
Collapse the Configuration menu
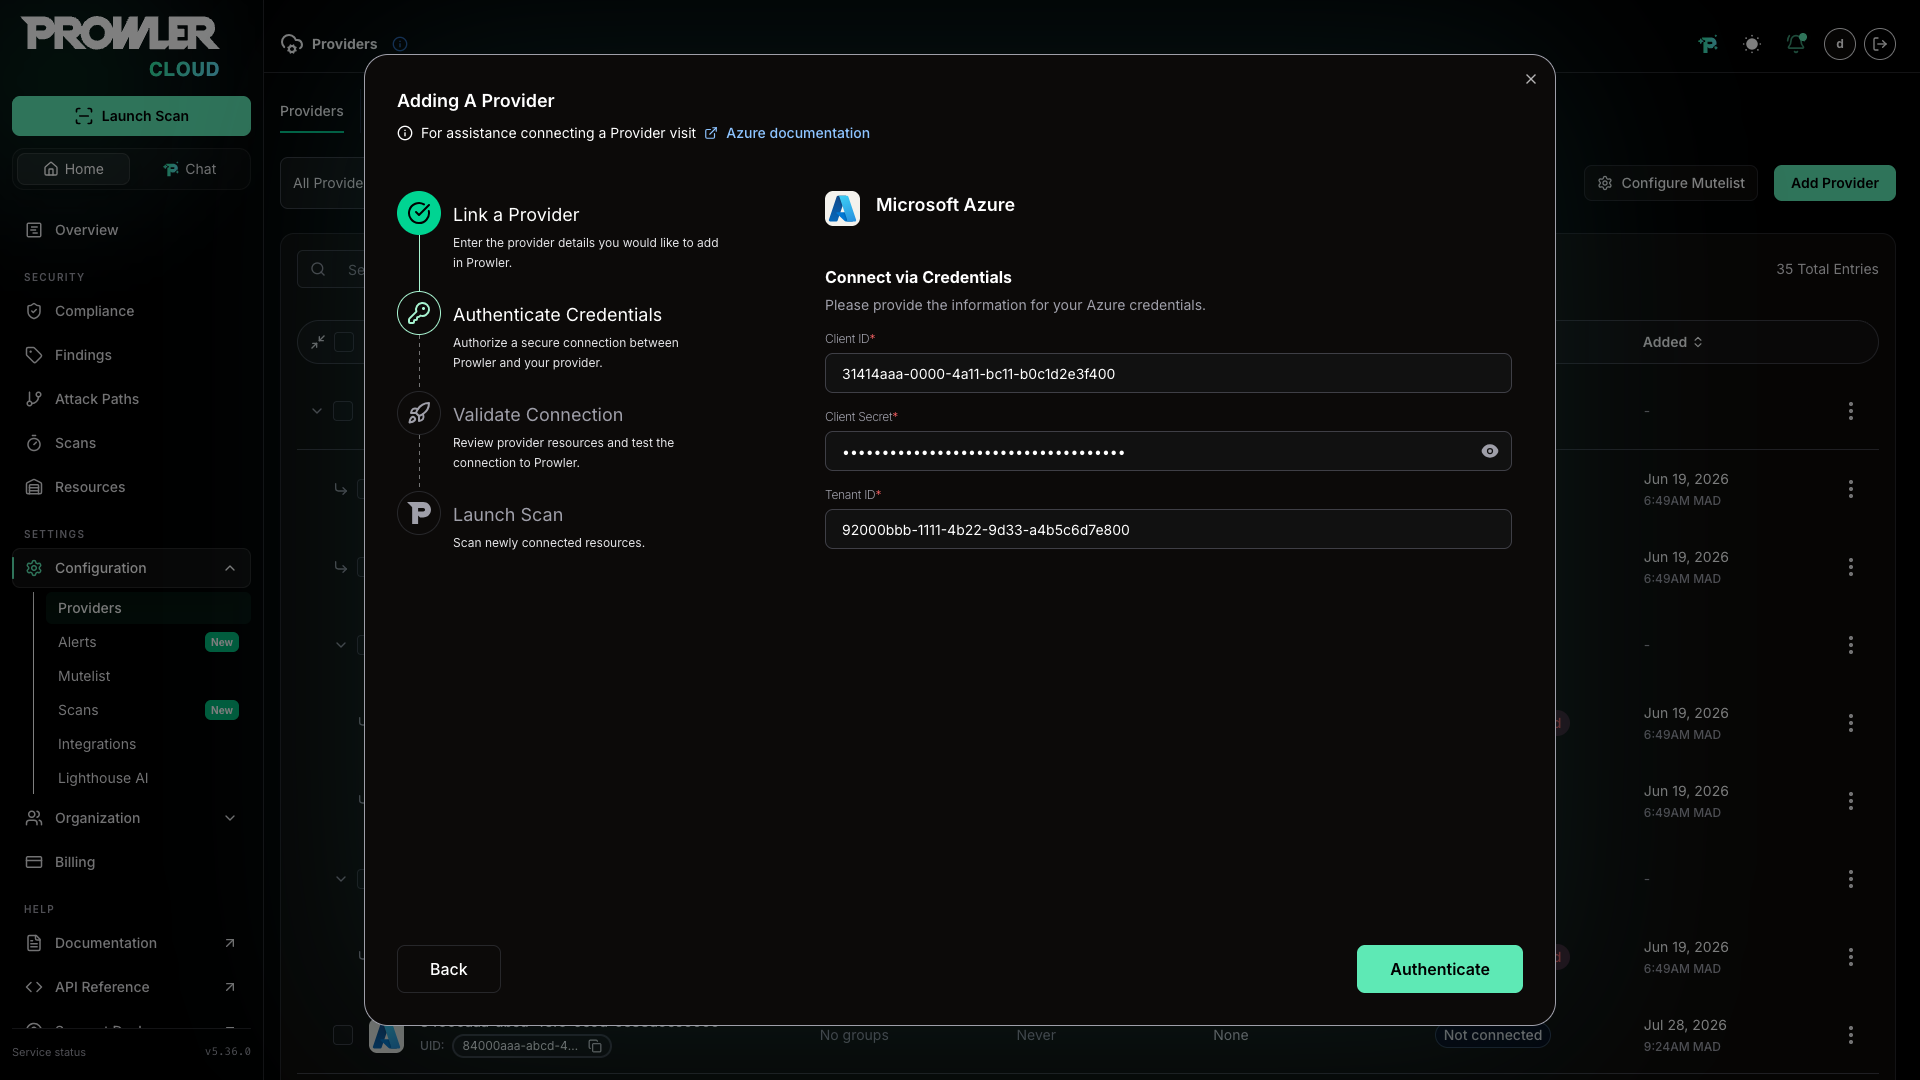[x=131, y=568]
